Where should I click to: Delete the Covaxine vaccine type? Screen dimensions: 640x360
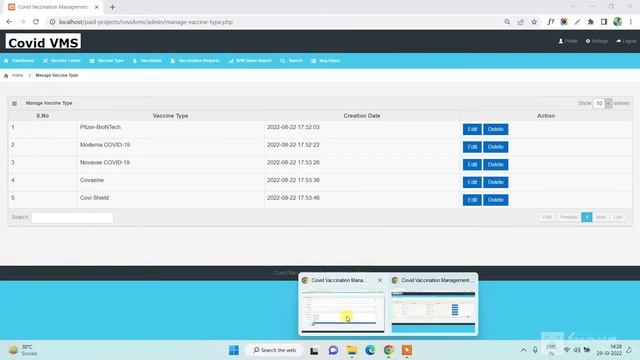point(496,182)
